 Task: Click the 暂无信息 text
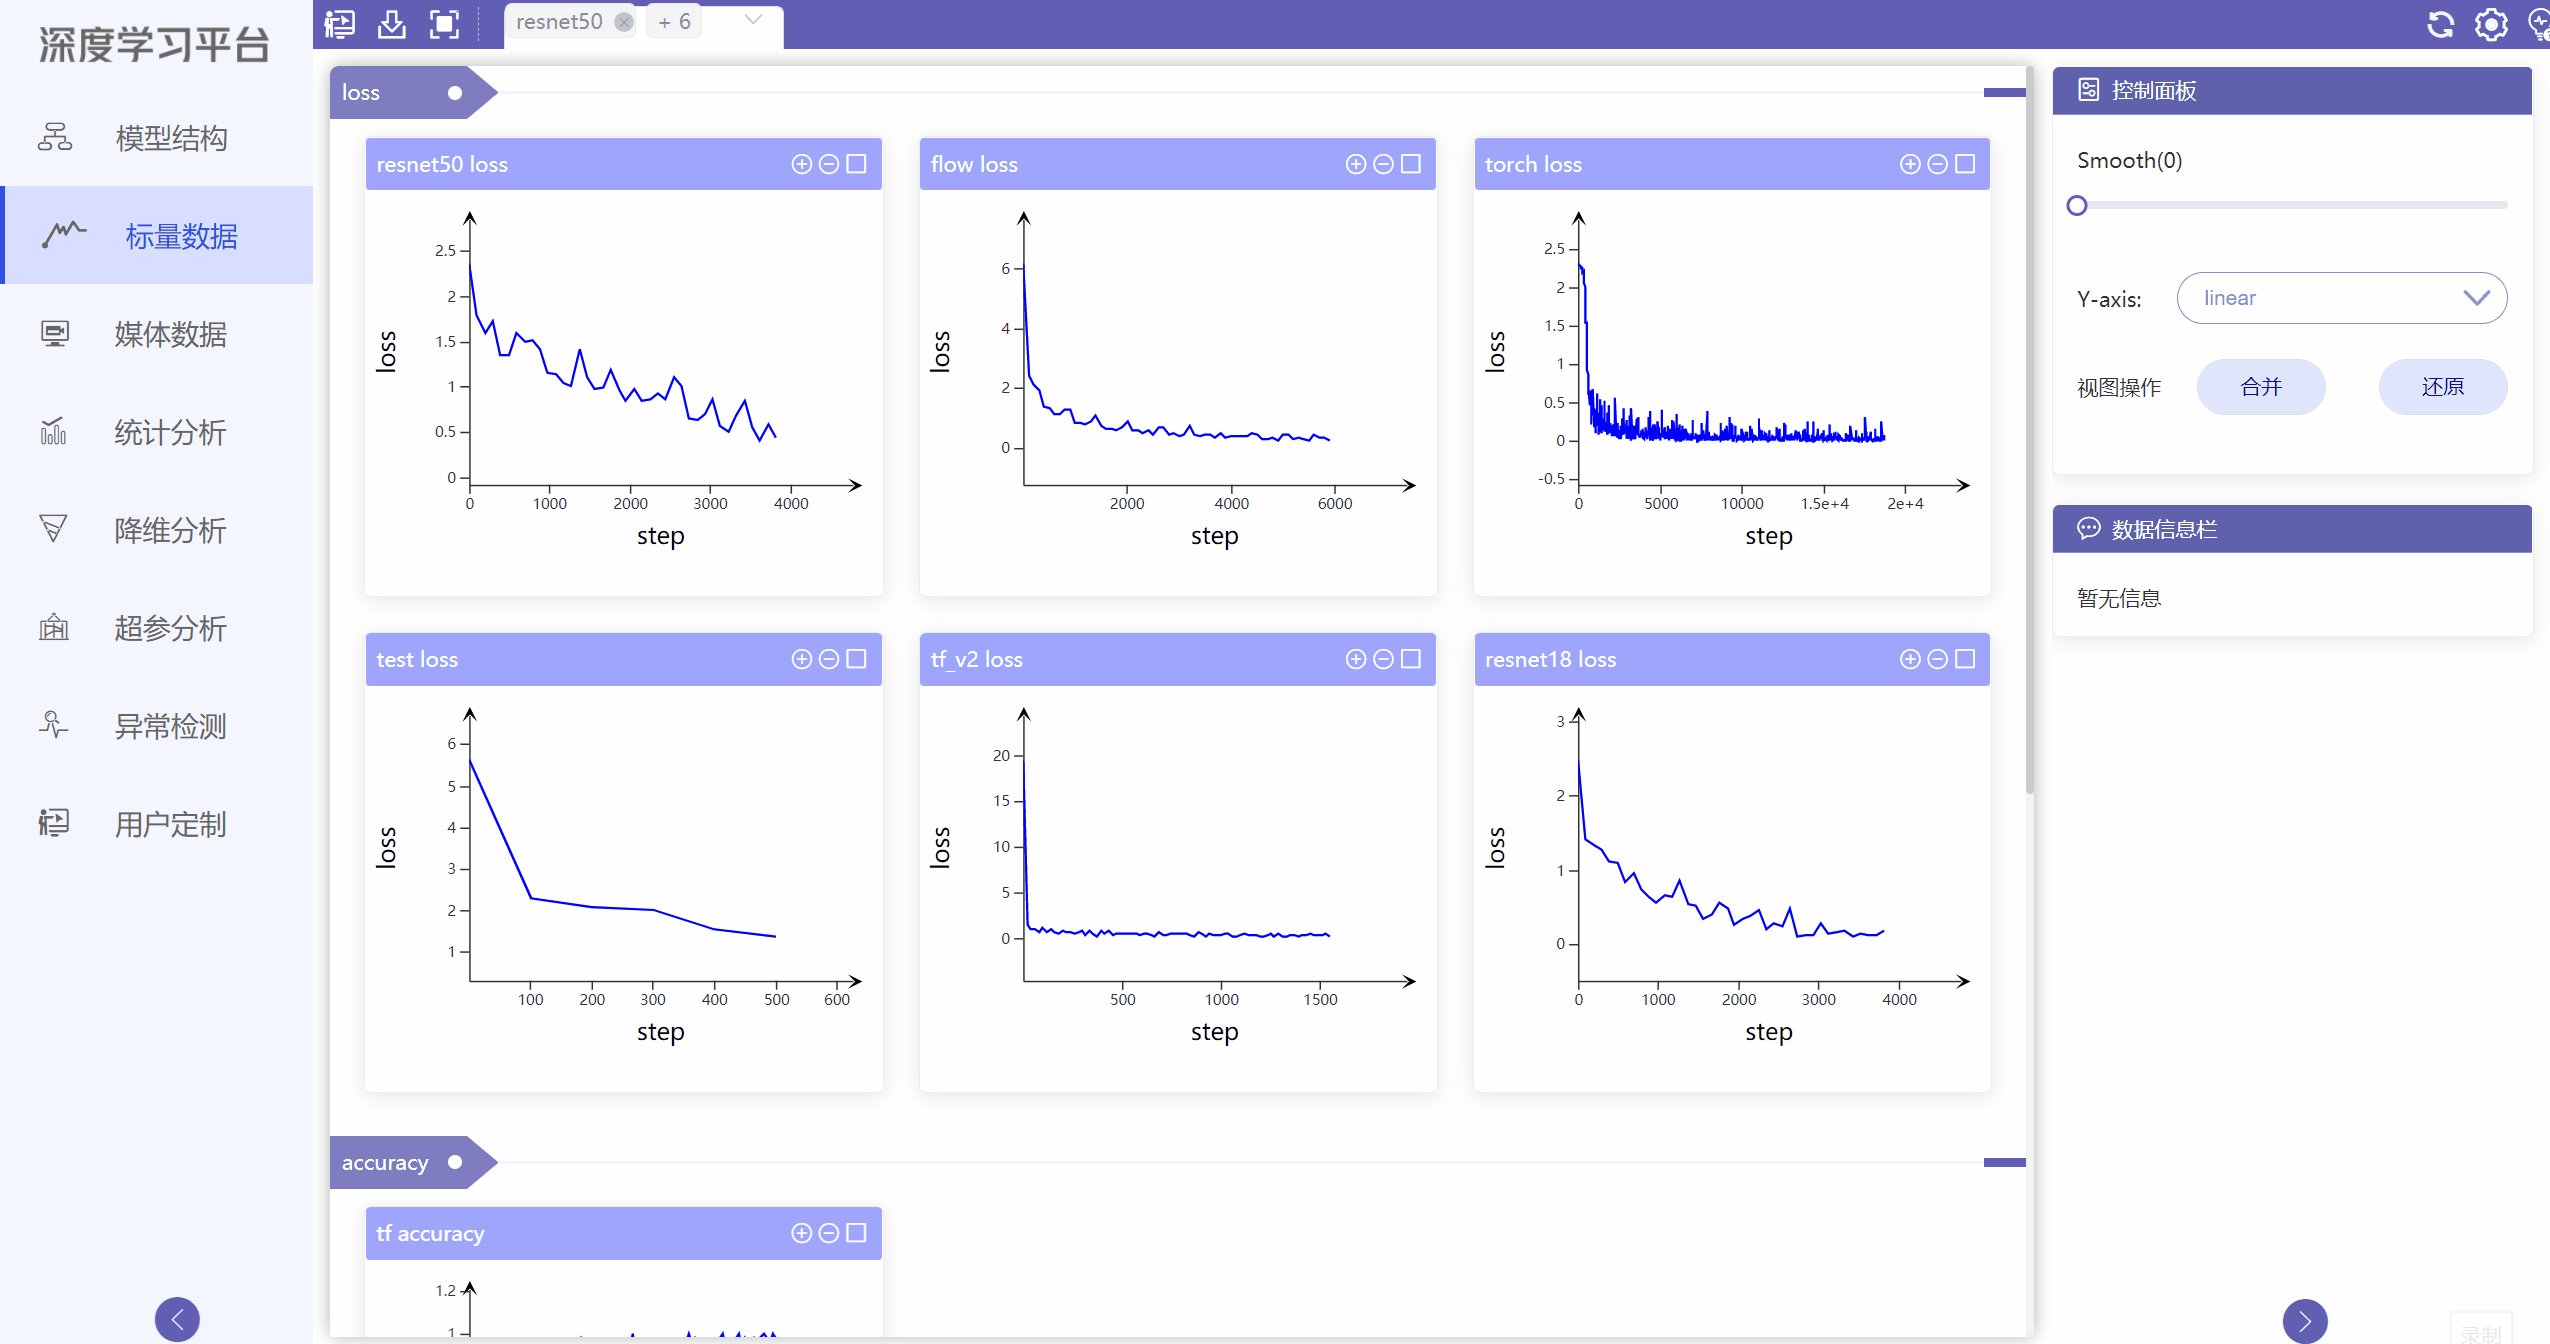click(2119, 598)
